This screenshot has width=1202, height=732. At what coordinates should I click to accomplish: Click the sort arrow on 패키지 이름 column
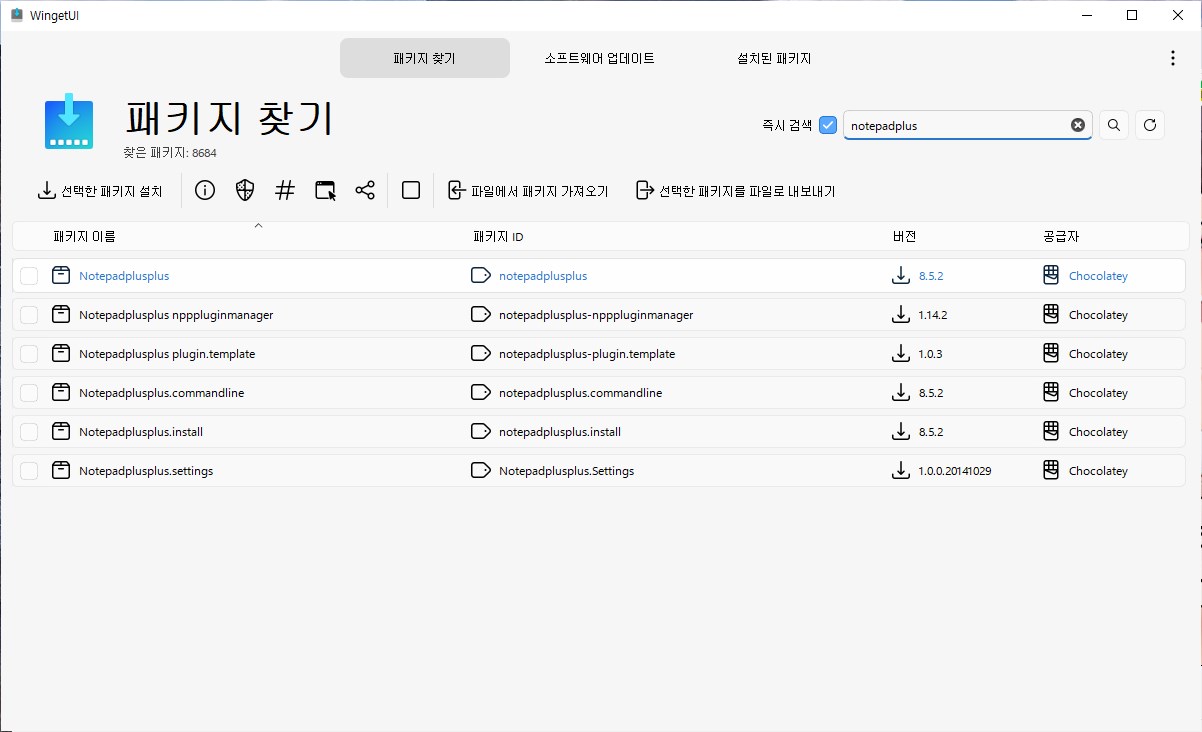click(x=258, y=227)
